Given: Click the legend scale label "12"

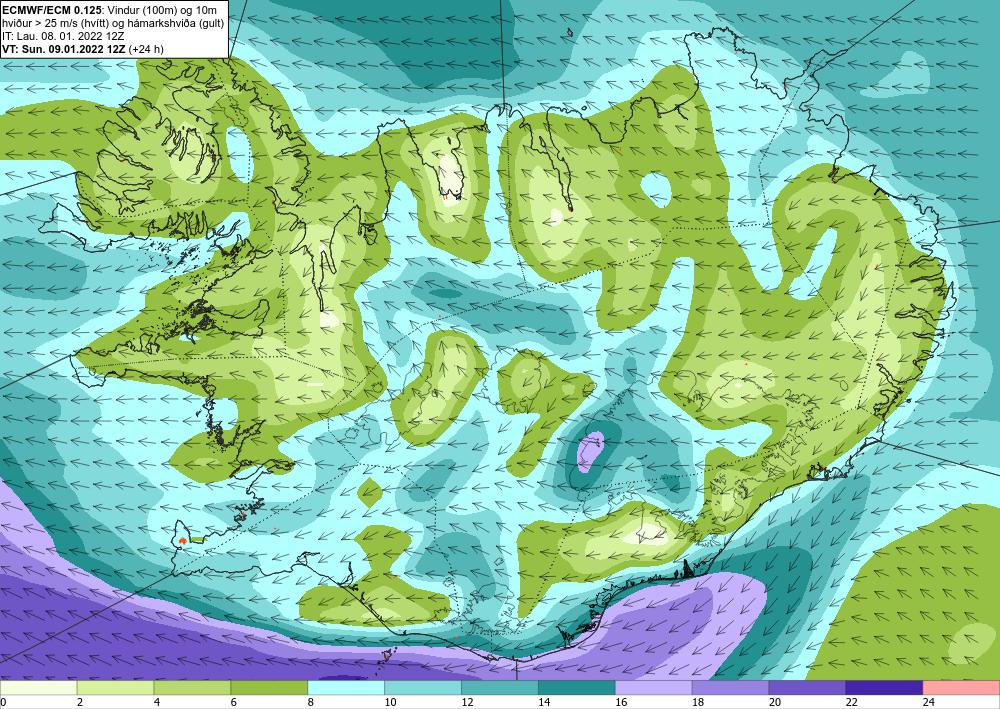Looking at the screenshot, I should [467, 702].
